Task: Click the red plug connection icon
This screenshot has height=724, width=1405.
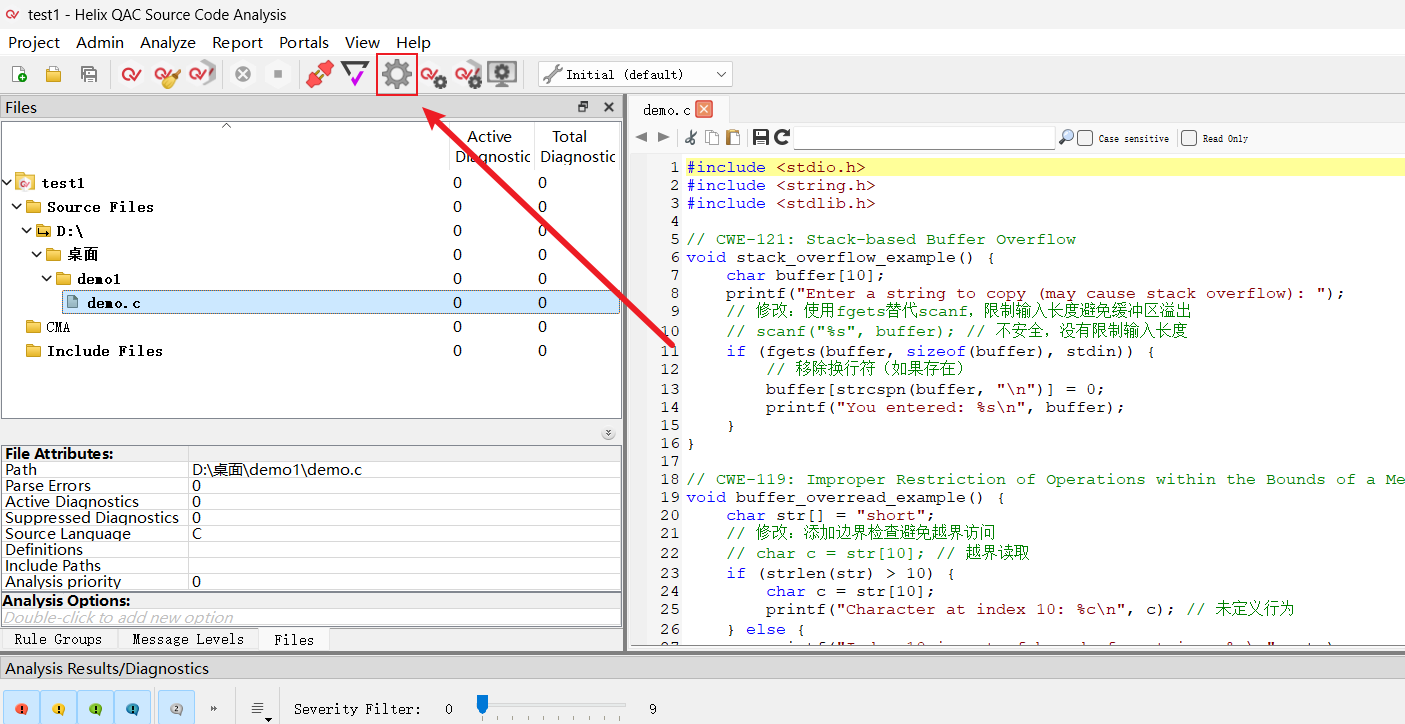Action: pos(319,74)
